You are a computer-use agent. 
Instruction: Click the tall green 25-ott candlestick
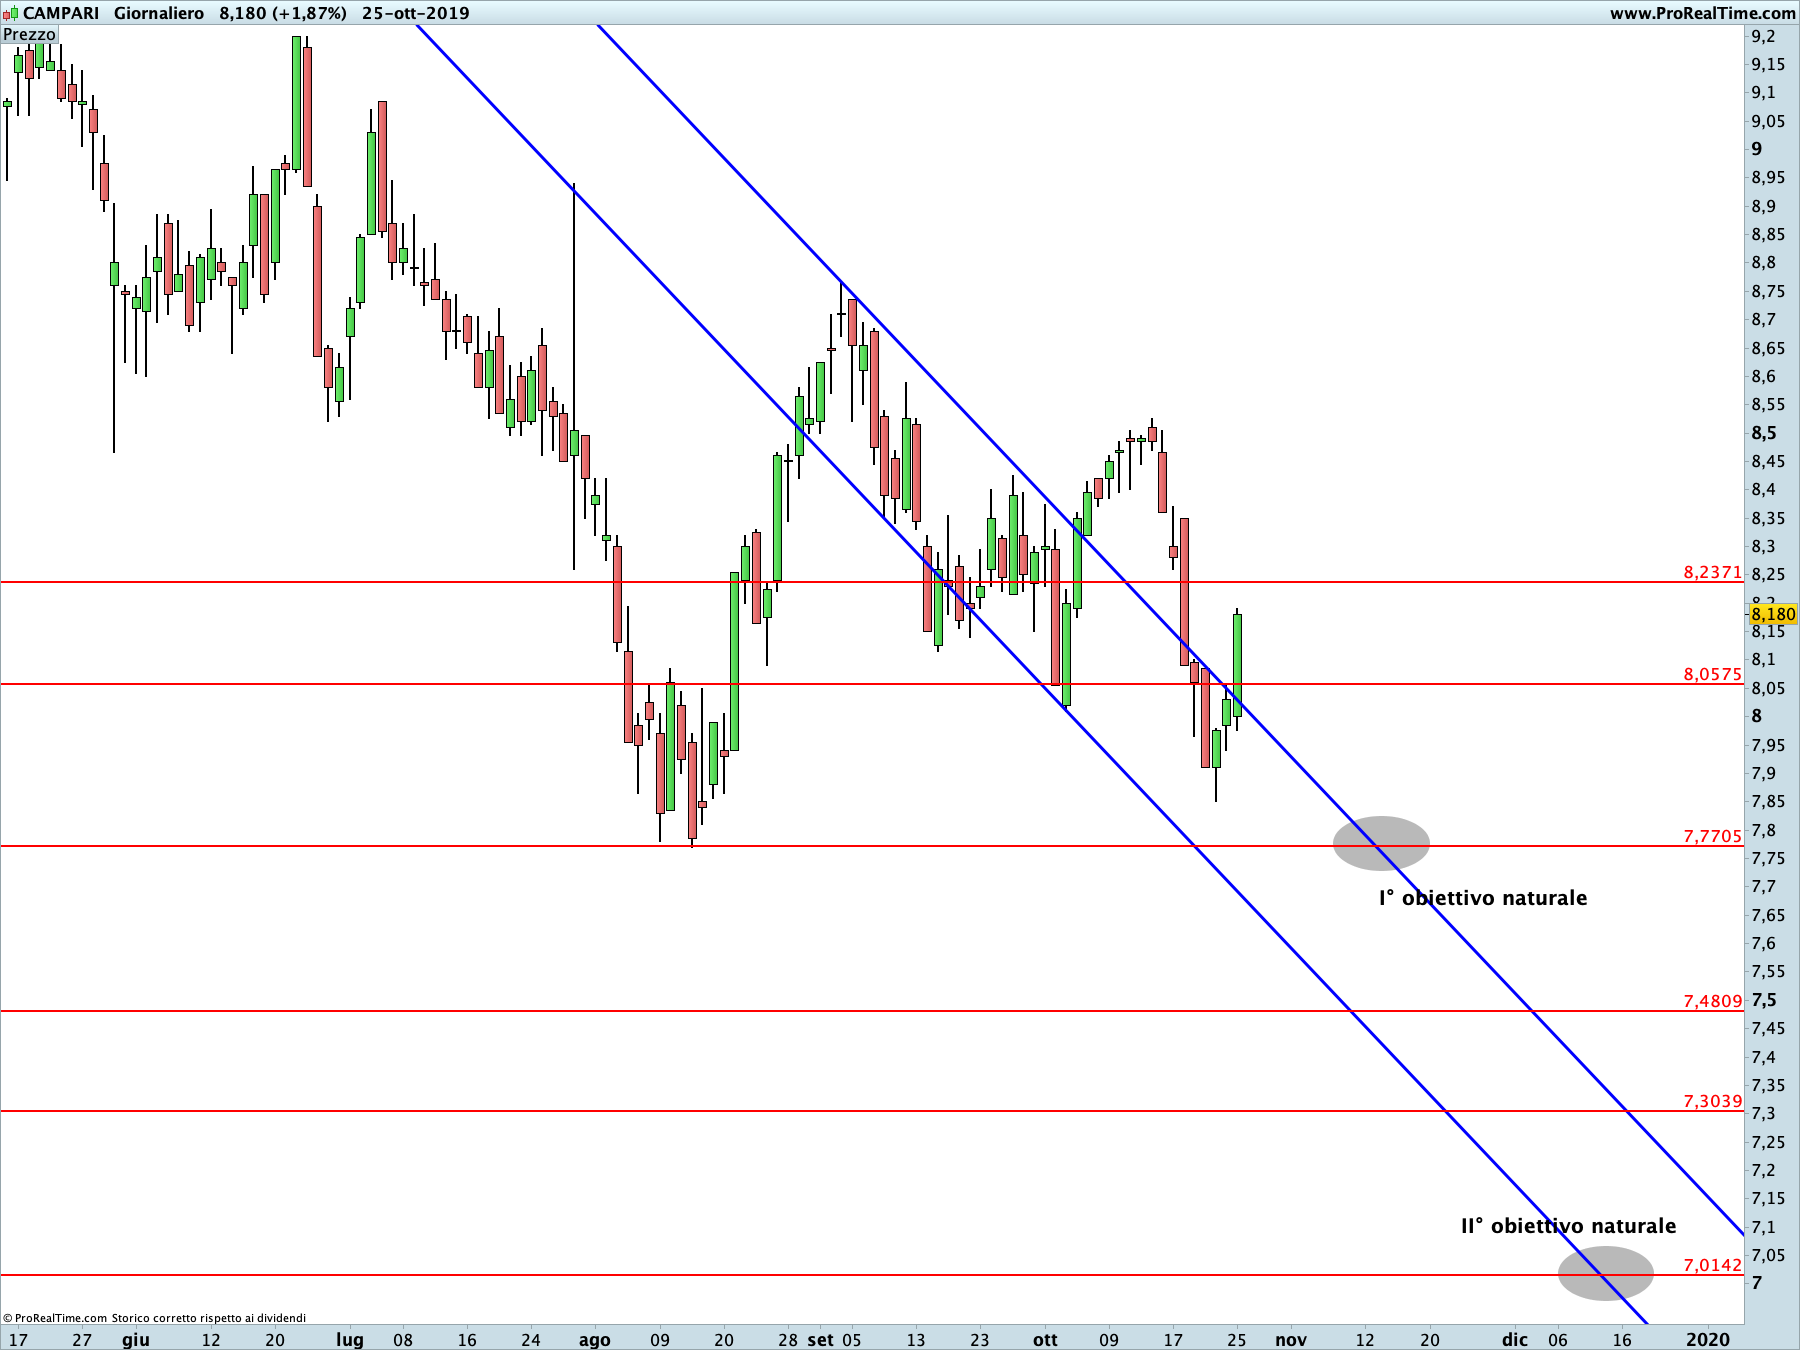[x=1237, y=665]
